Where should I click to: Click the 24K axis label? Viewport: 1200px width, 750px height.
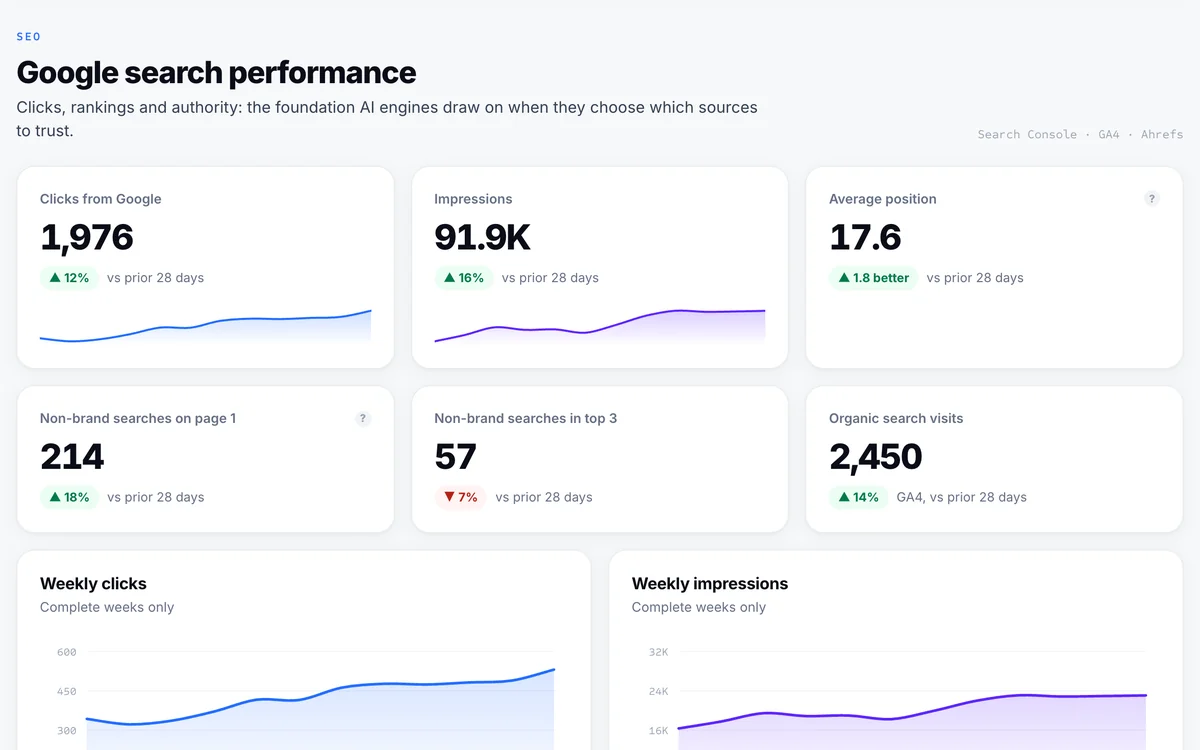click(x=658, y=691)
